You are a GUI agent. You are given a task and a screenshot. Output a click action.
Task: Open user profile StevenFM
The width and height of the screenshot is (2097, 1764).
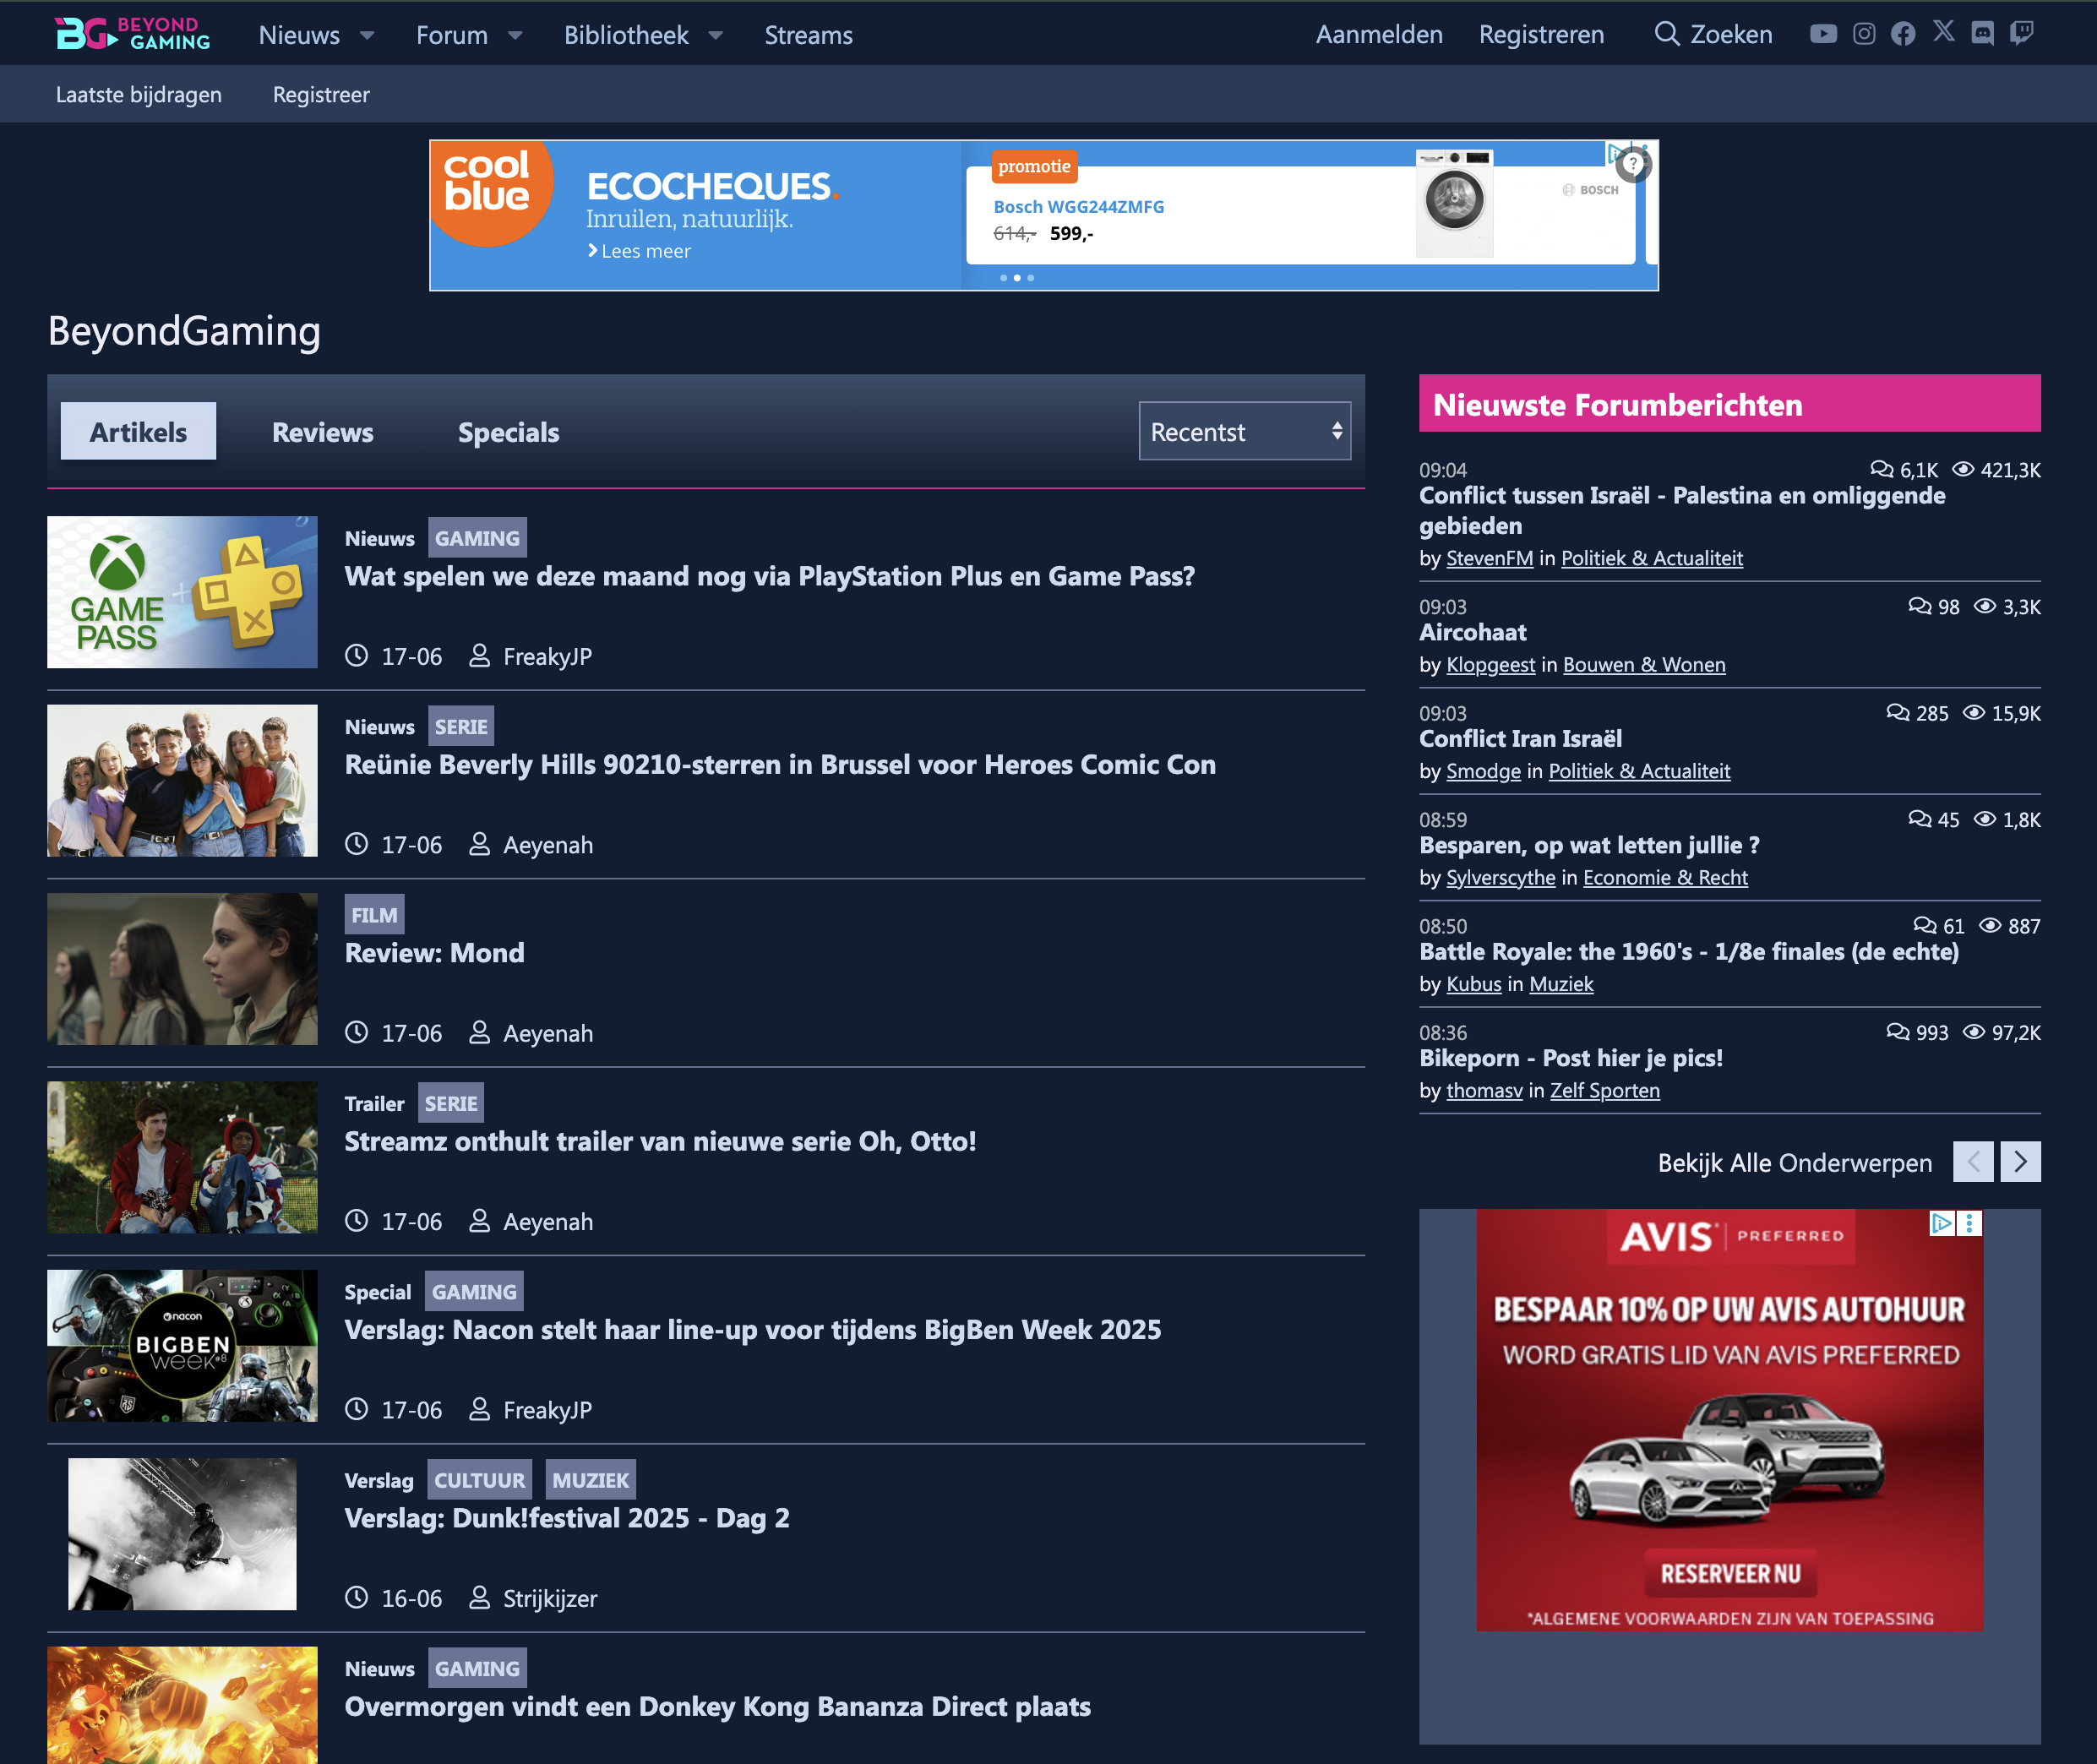click(x=1489, y=558)
